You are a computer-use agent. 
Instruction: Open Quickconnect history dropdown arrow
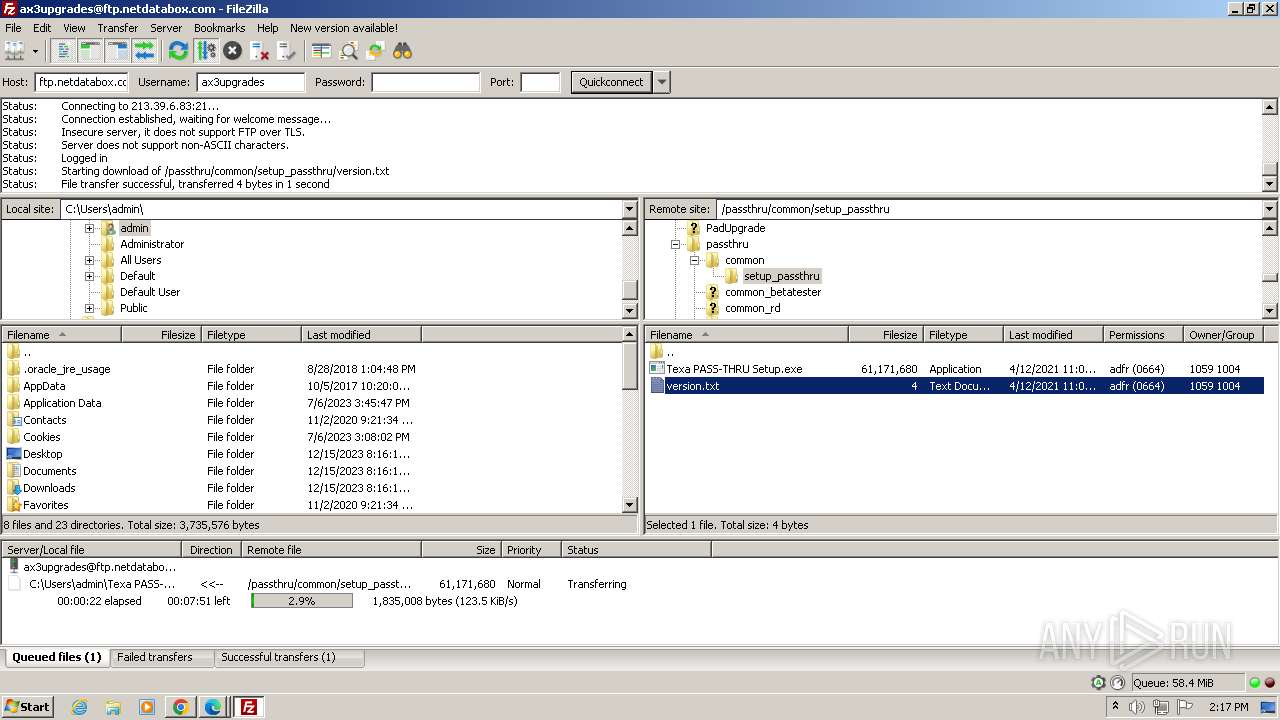tap(662, 82)
